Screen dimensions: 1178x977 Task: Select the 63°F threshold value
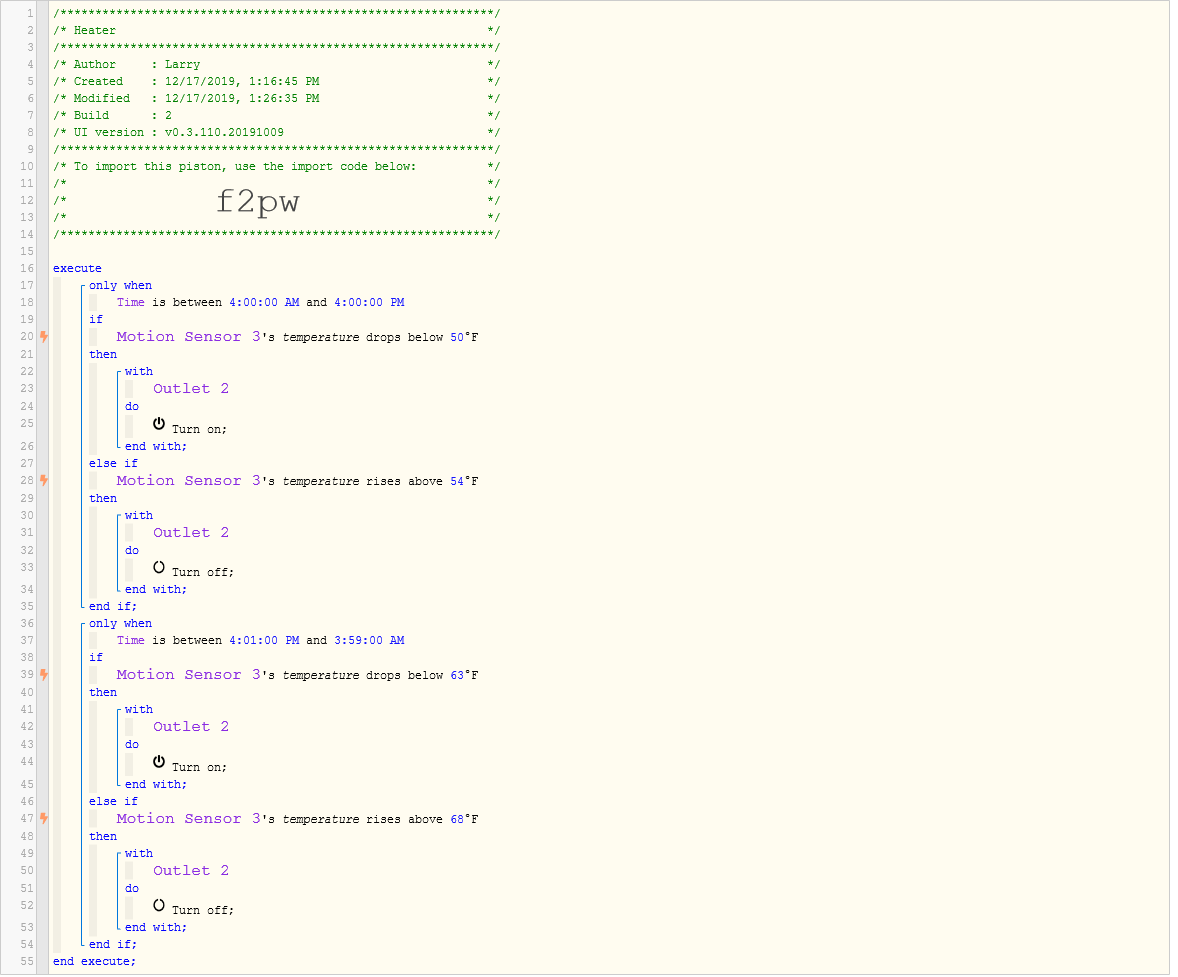(464, 675)
